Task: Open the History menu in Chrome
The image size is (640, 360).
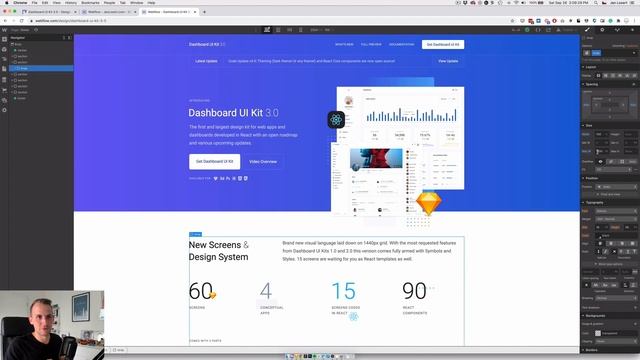Action: click(71, 2)
